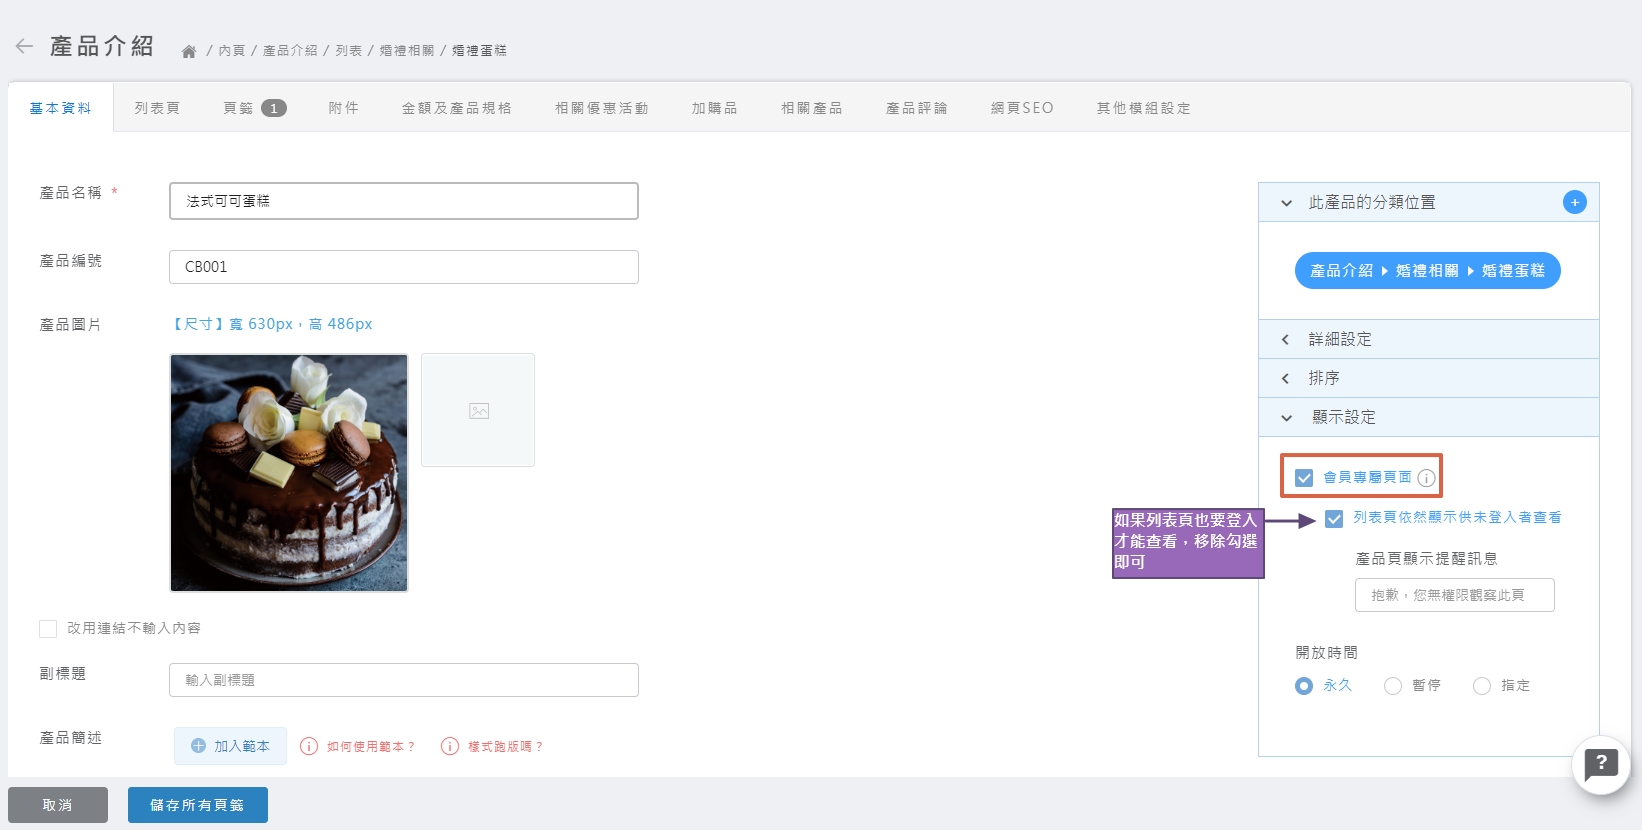Image resolution: width=1642 pixels, height=830 pixels.
Task: Click the 儲存所有頁籤 button
Action: pos(197,805)
